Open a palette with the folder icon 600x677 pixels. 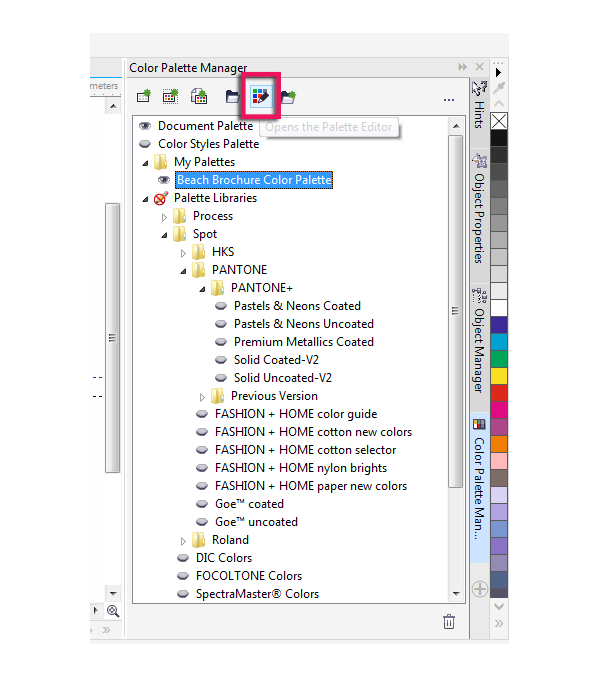(232, 96)
